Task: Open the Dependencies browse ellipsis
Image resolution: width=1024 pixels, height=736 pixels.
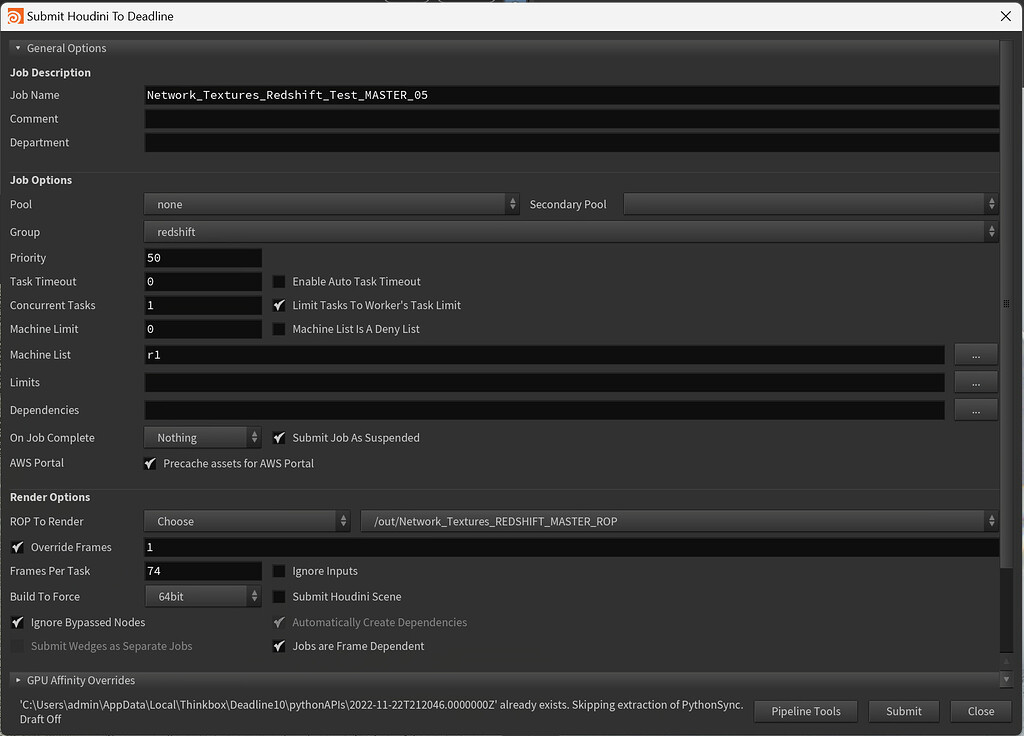Action: point(975,409)
